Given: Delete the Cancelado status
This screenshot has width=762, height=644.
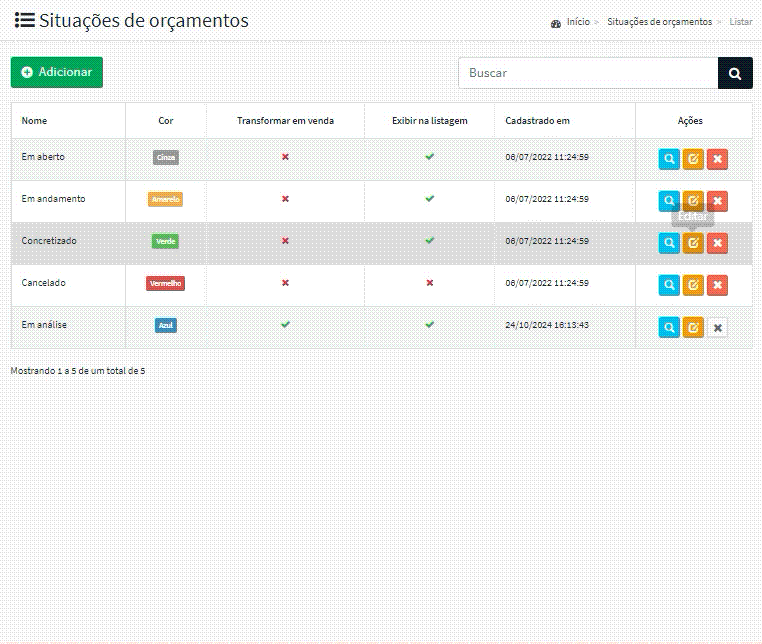Looking at the screenshot, I should pyautogui.click(x=717, y=285).
